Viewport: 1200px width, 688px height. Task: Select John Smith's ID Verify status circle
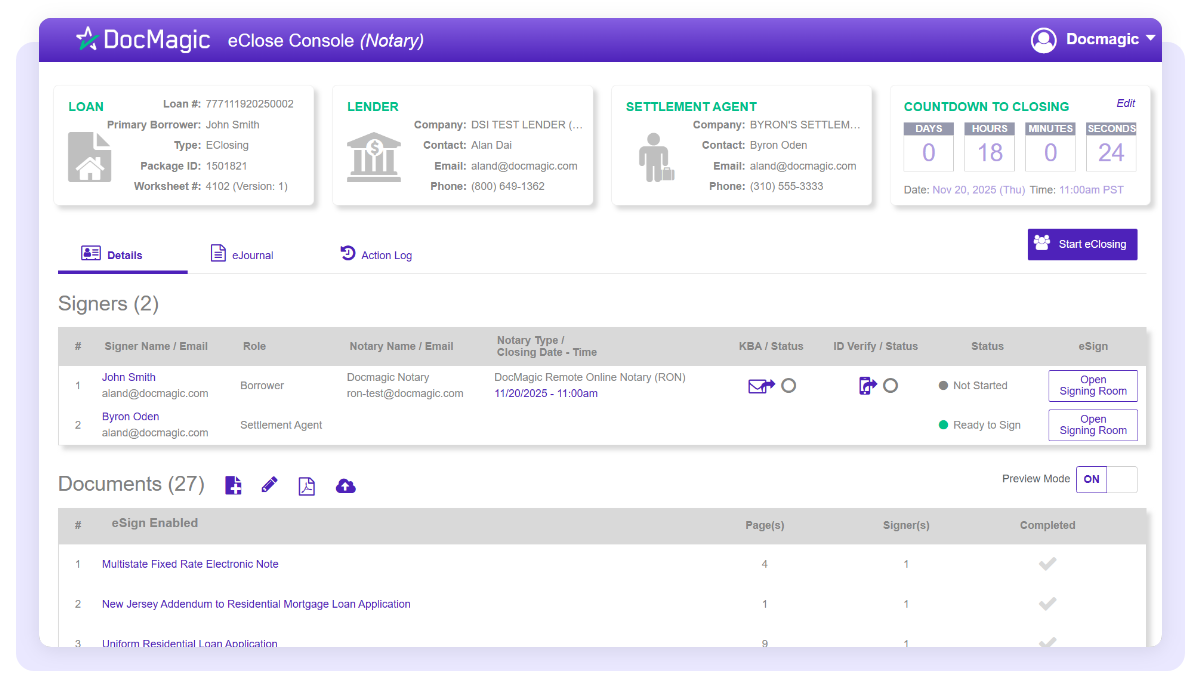tap(891, 384)
